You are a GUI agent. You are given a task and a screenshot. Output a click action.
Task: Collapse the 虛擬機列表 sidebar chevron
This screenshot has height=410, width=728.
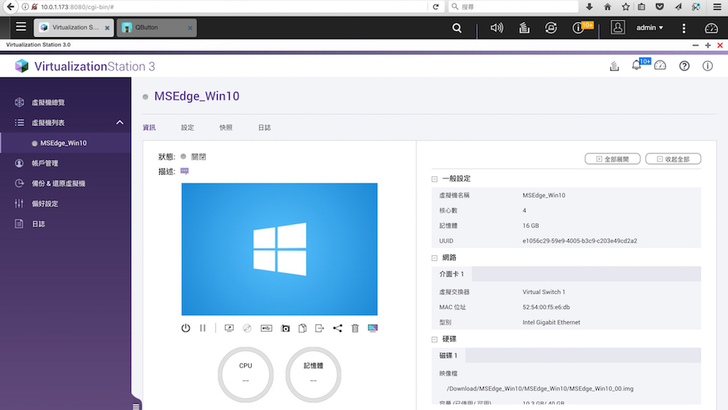point(120,123)
